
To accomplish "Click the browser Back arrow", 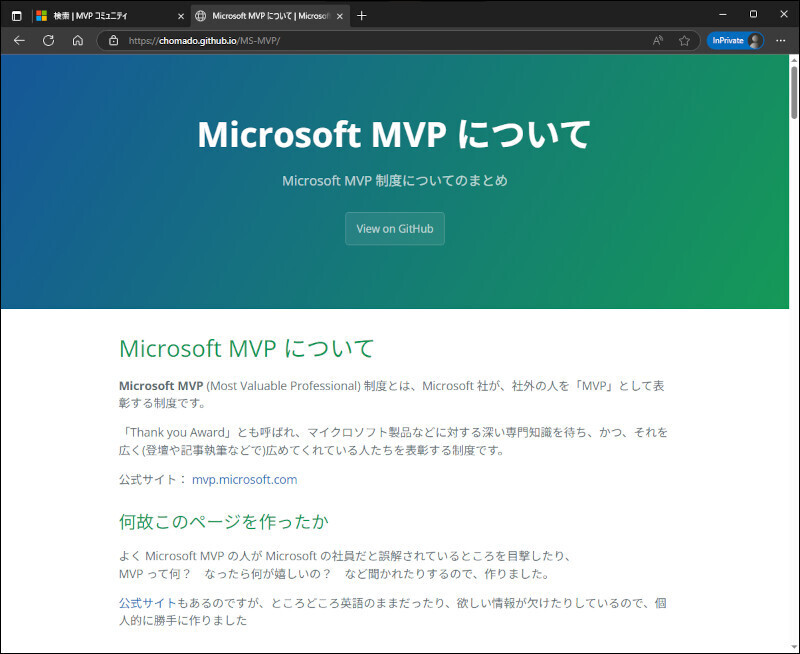I will (x=19, y=41).
